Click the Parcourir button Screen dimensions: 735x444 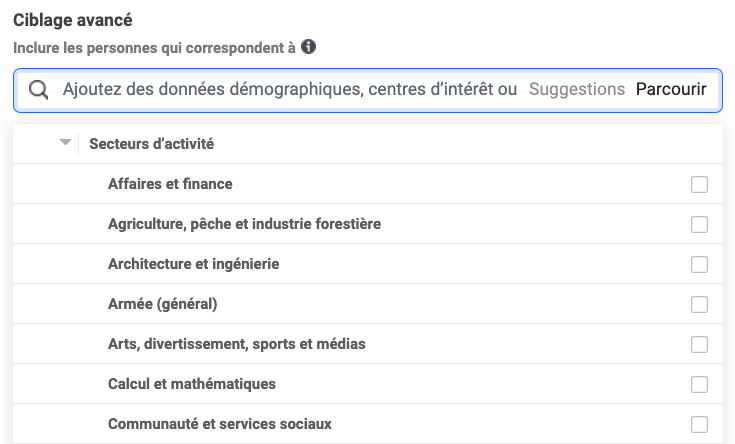point(671,90)
